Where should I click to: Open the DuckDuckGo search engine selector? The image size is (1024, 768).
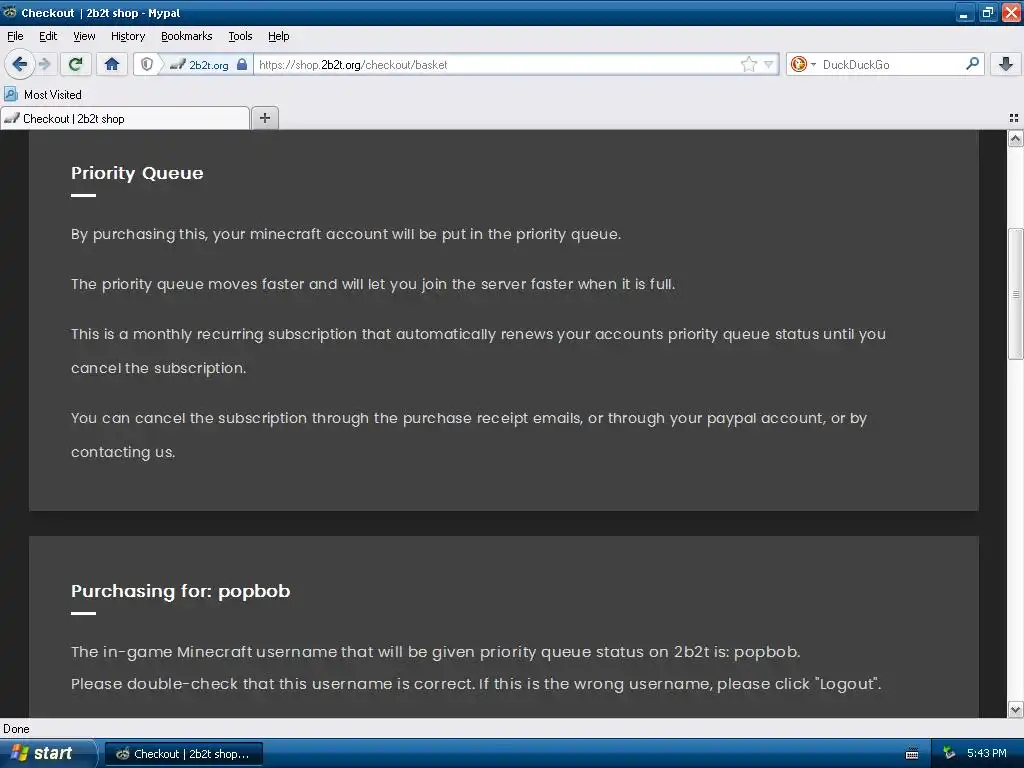pos(803,64)
